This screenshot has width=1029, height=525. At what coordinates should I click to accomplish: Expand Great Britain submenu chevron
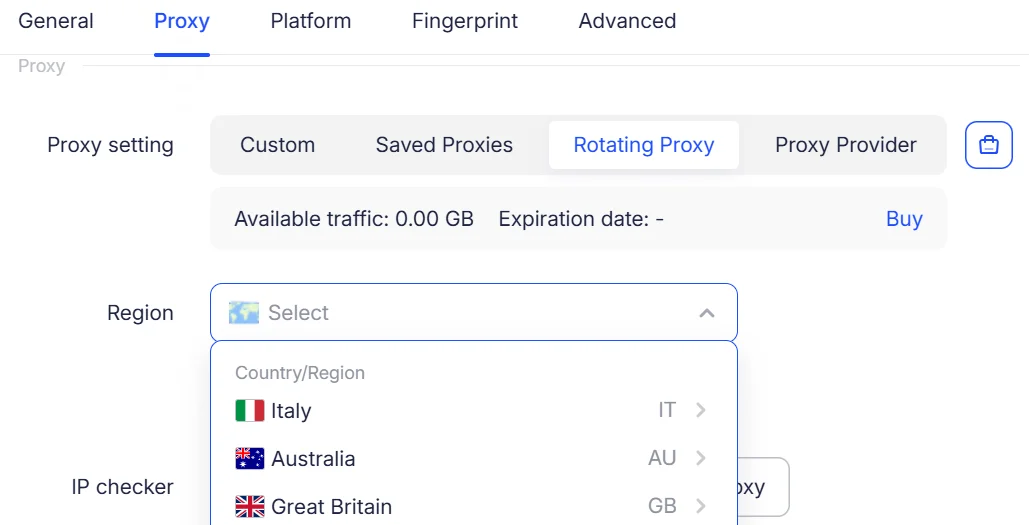[x=701, y=506]
